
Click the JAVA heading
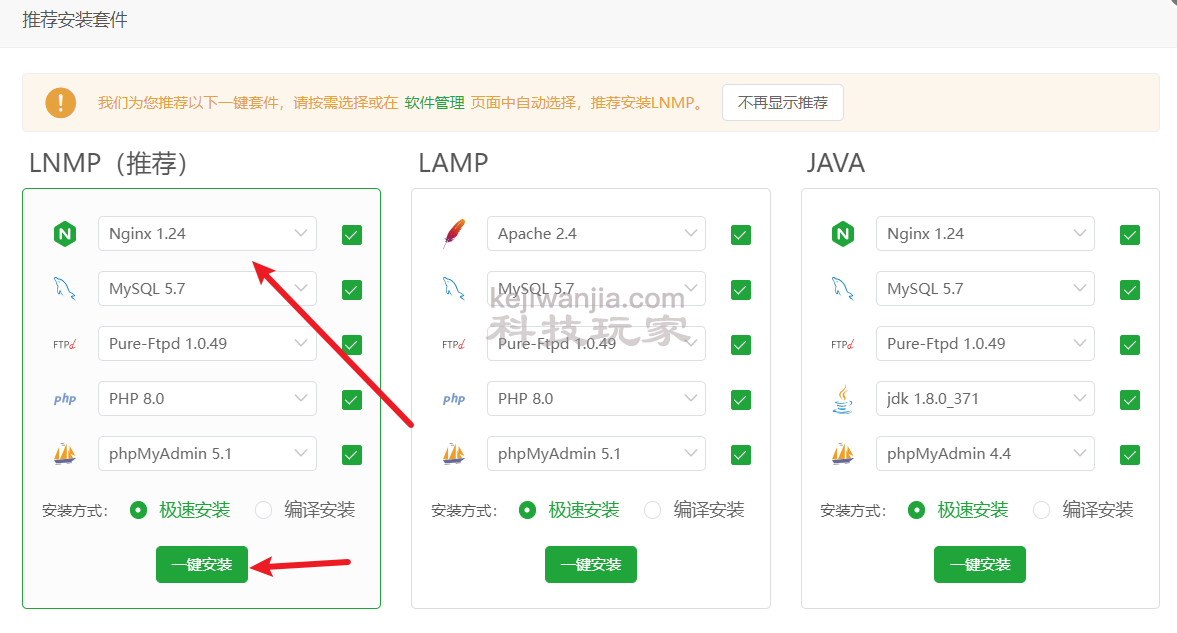pos(835,163)
